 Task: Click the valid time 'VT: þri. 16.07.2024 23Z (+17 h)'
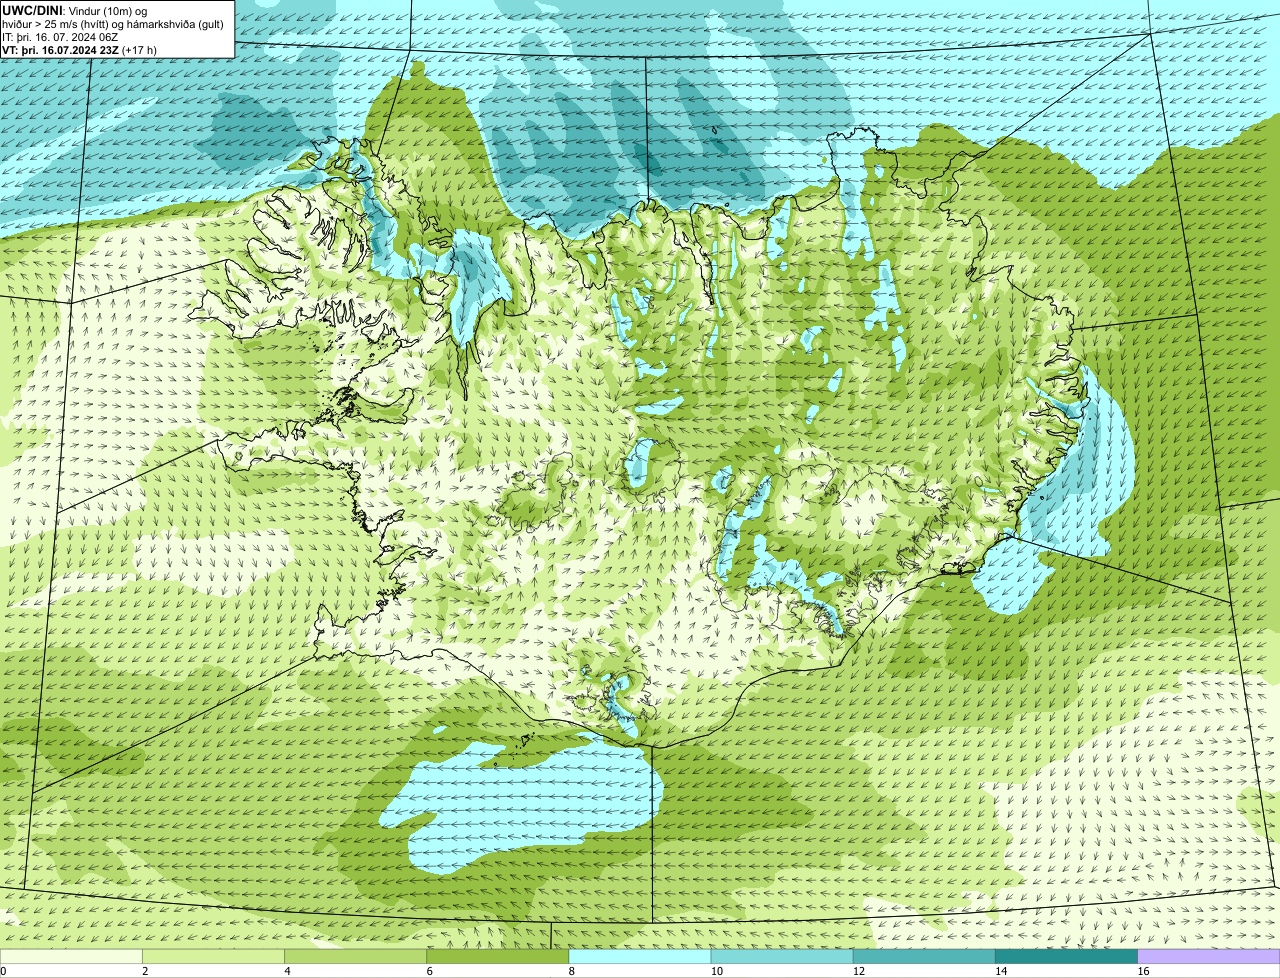[80, 49]
